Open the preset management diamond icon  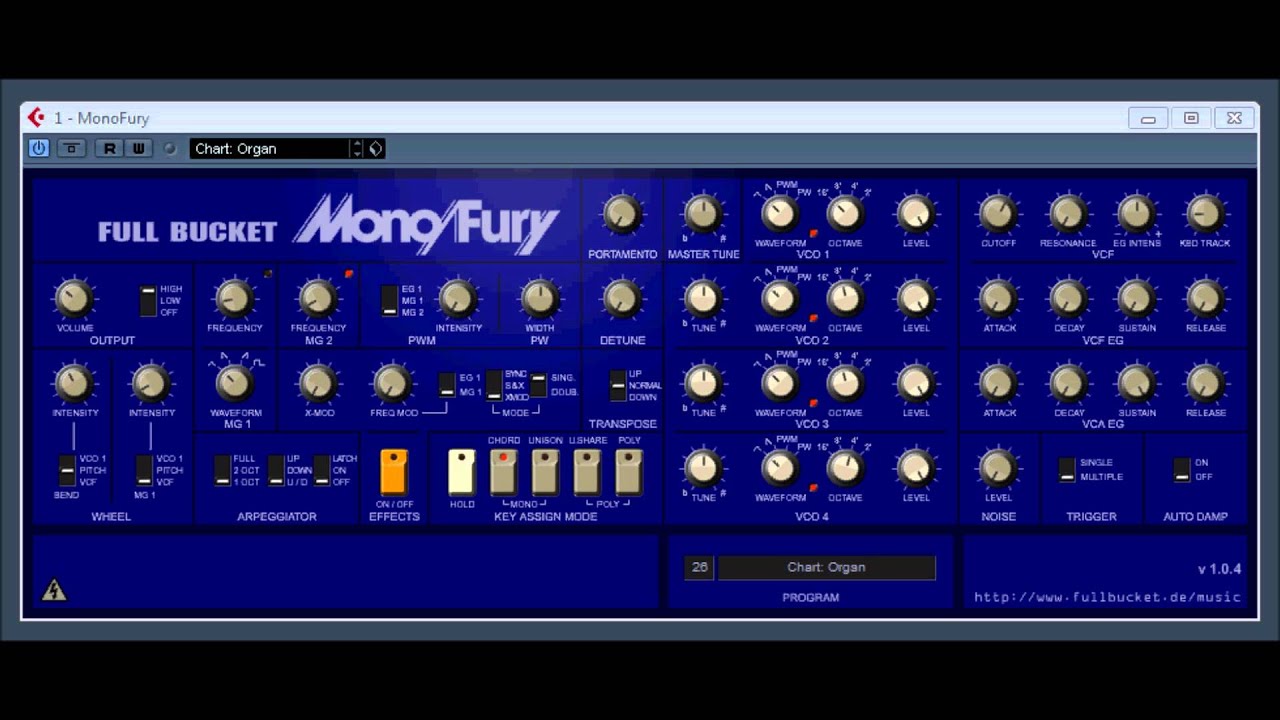[x=376, y=148]
